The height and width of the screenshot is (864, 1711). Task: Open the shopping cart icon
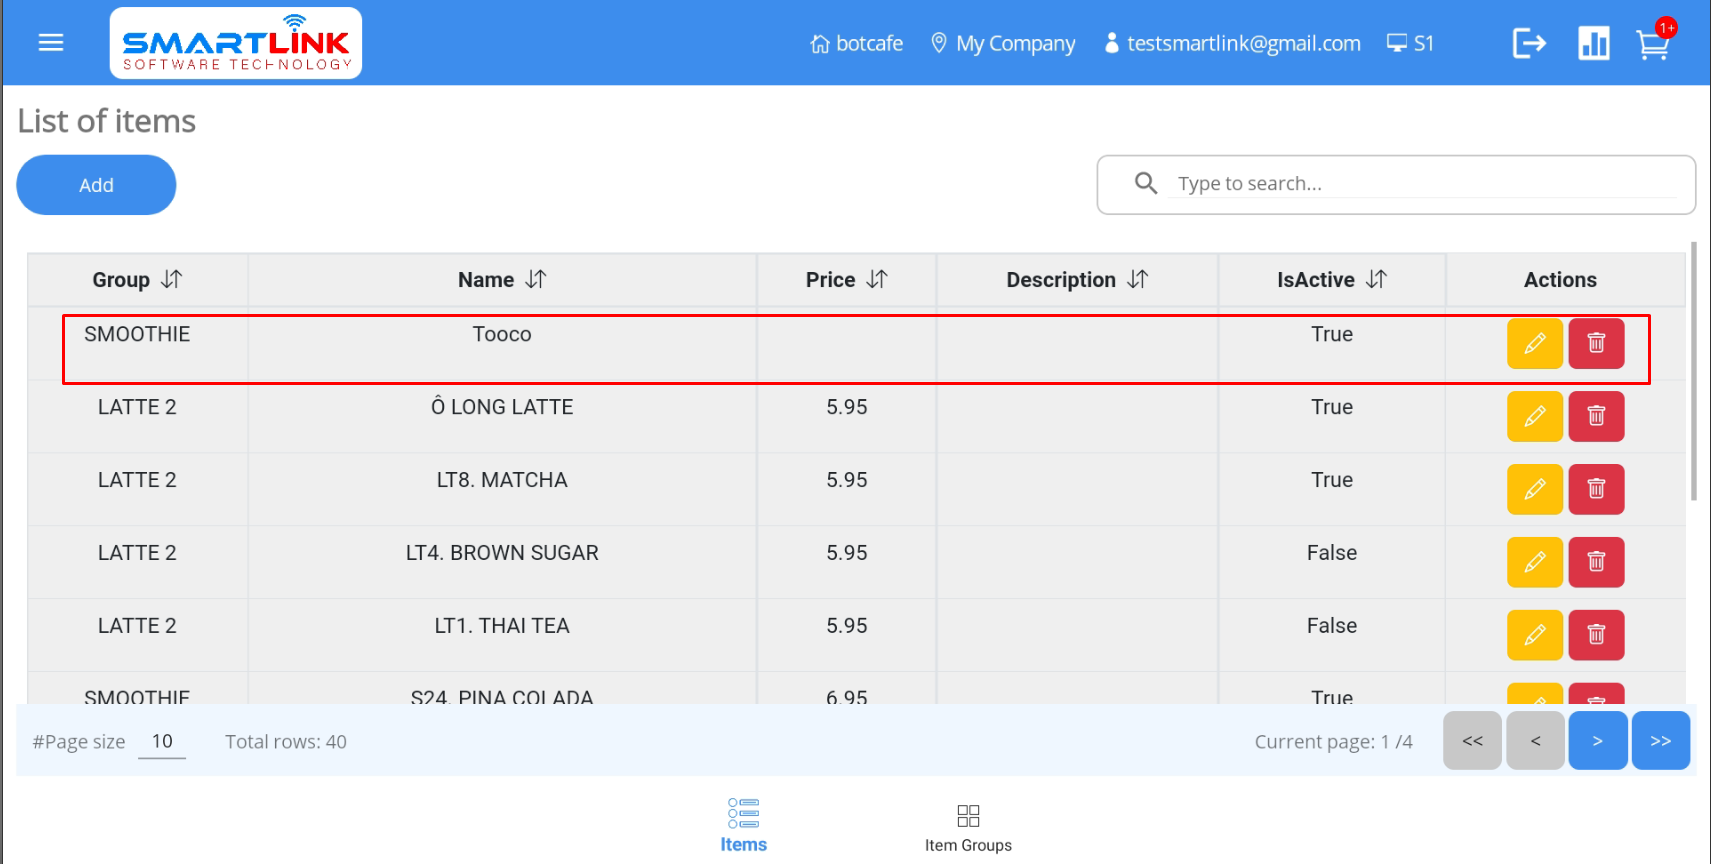coord(1652,45)
